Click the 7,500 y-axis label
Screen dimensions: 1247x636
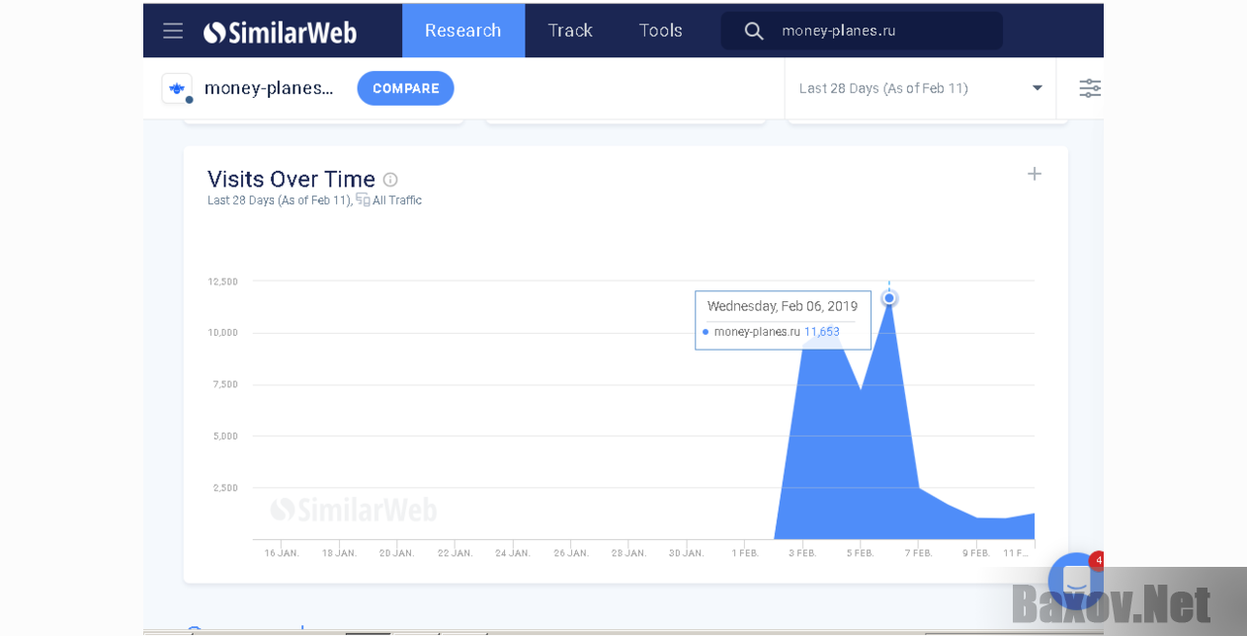[225, 385]
